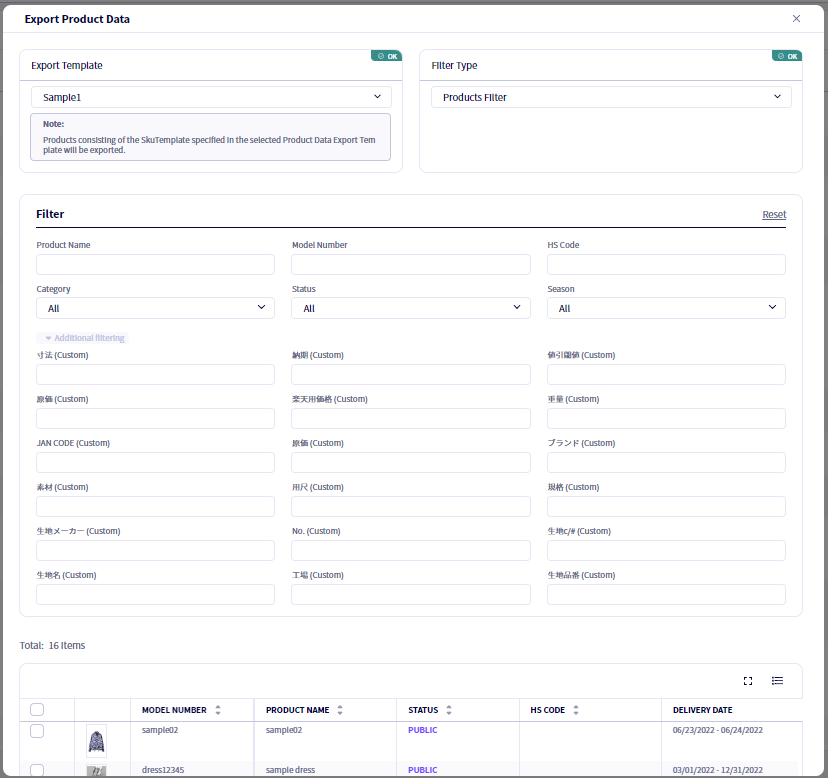Sort by Model Number column arrows

[218, 710]
